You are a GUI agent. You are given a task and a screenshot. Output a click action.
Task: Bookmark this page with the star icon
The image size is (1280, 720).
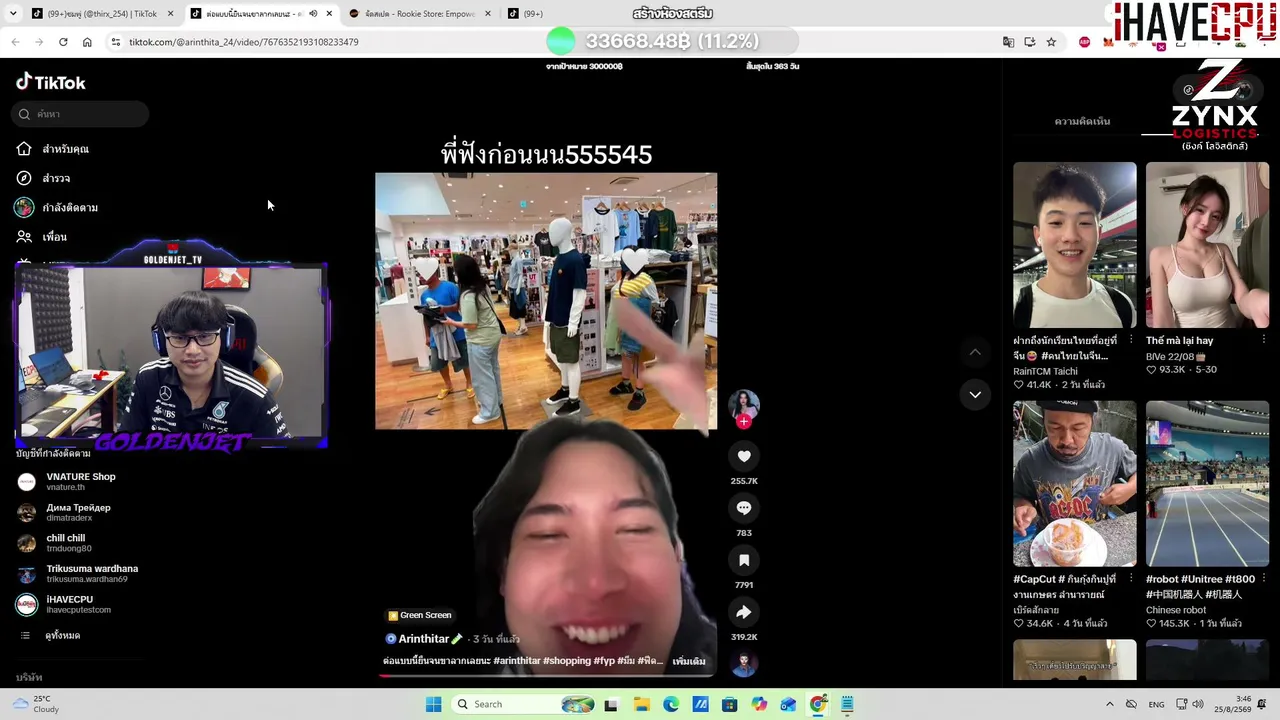click(1051, 42)
